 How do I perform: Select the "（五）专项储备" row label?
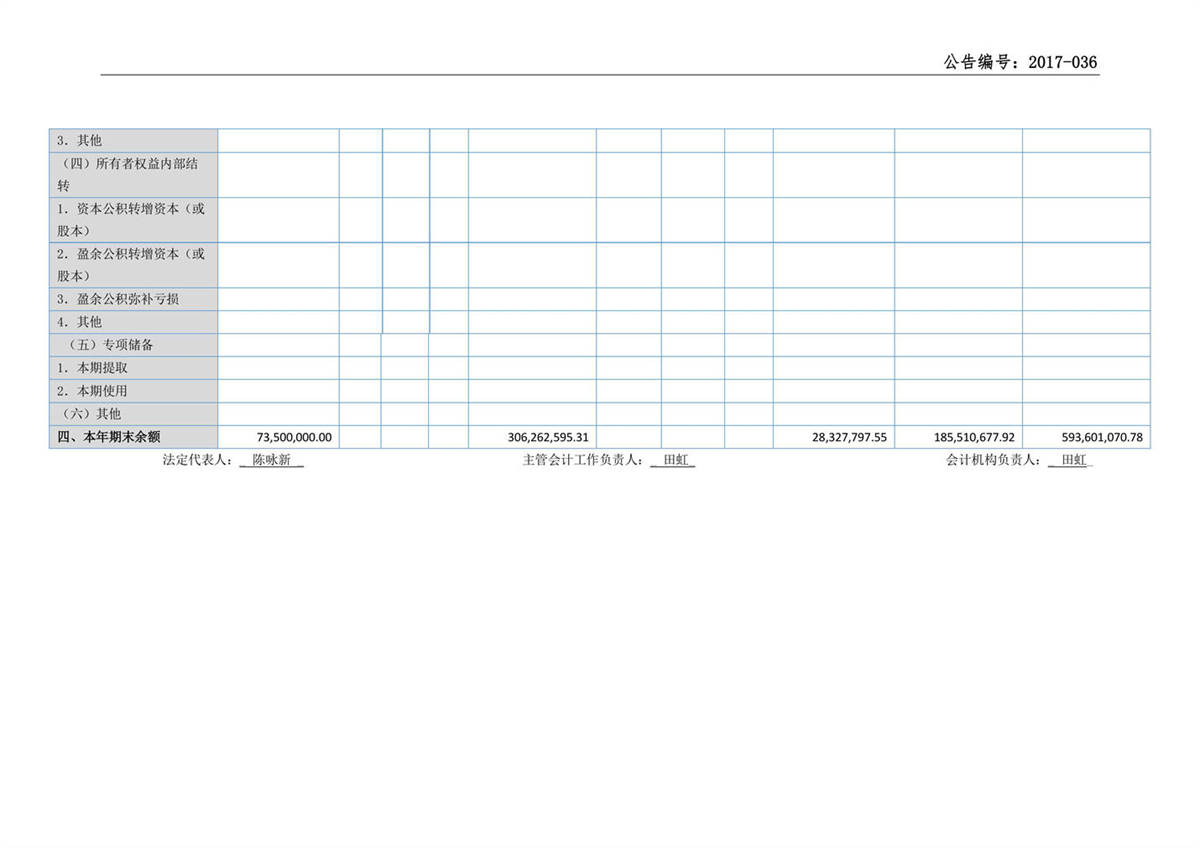tap(104, 345)
